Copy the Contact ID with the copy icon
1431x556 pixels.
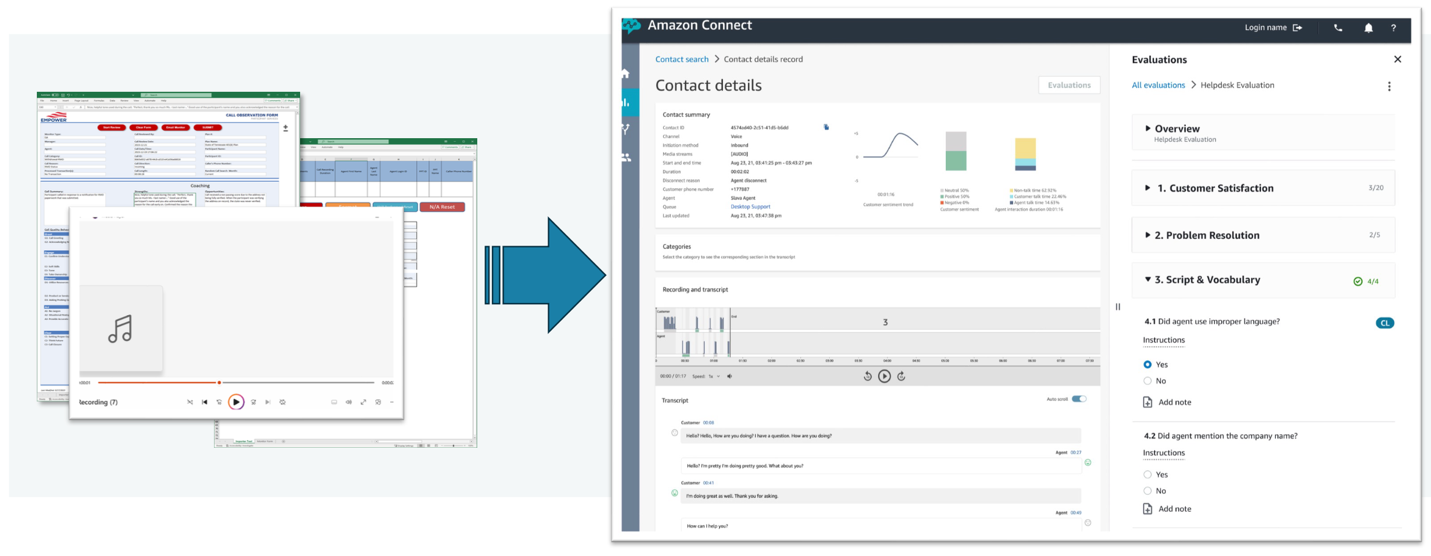click(826, 127)
